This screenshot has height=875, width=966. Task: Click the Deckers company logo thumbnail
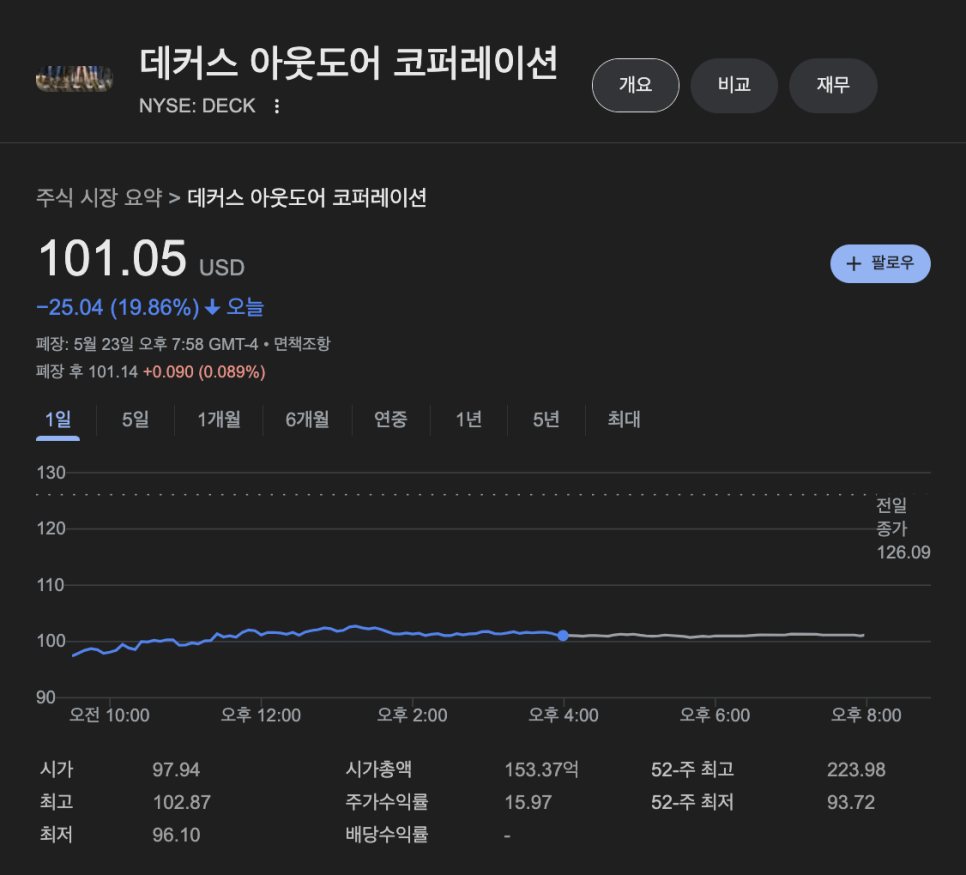75,79
